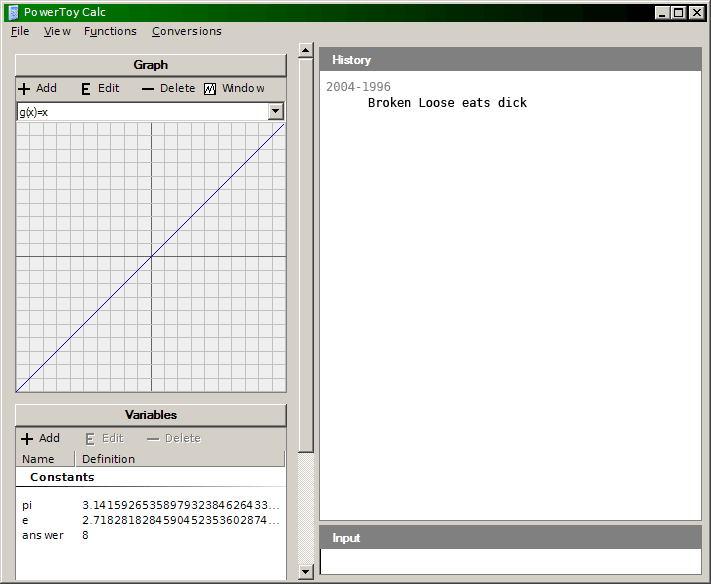Minimize the PowerToy Calc window

pyautogui.click(x=662, y=13)
